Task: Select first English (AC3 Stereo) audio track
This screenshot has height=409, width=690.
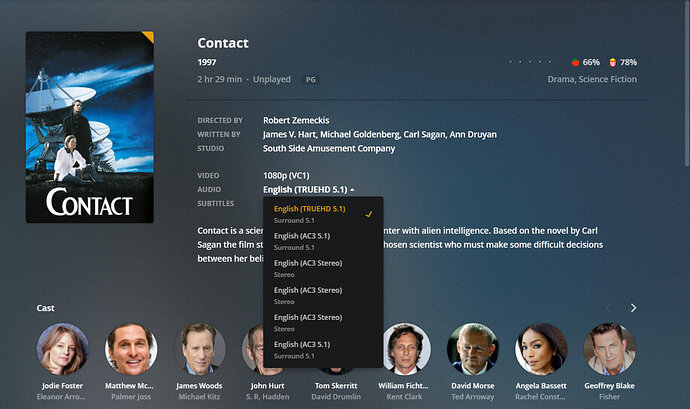Action: [x=323, y=269]
